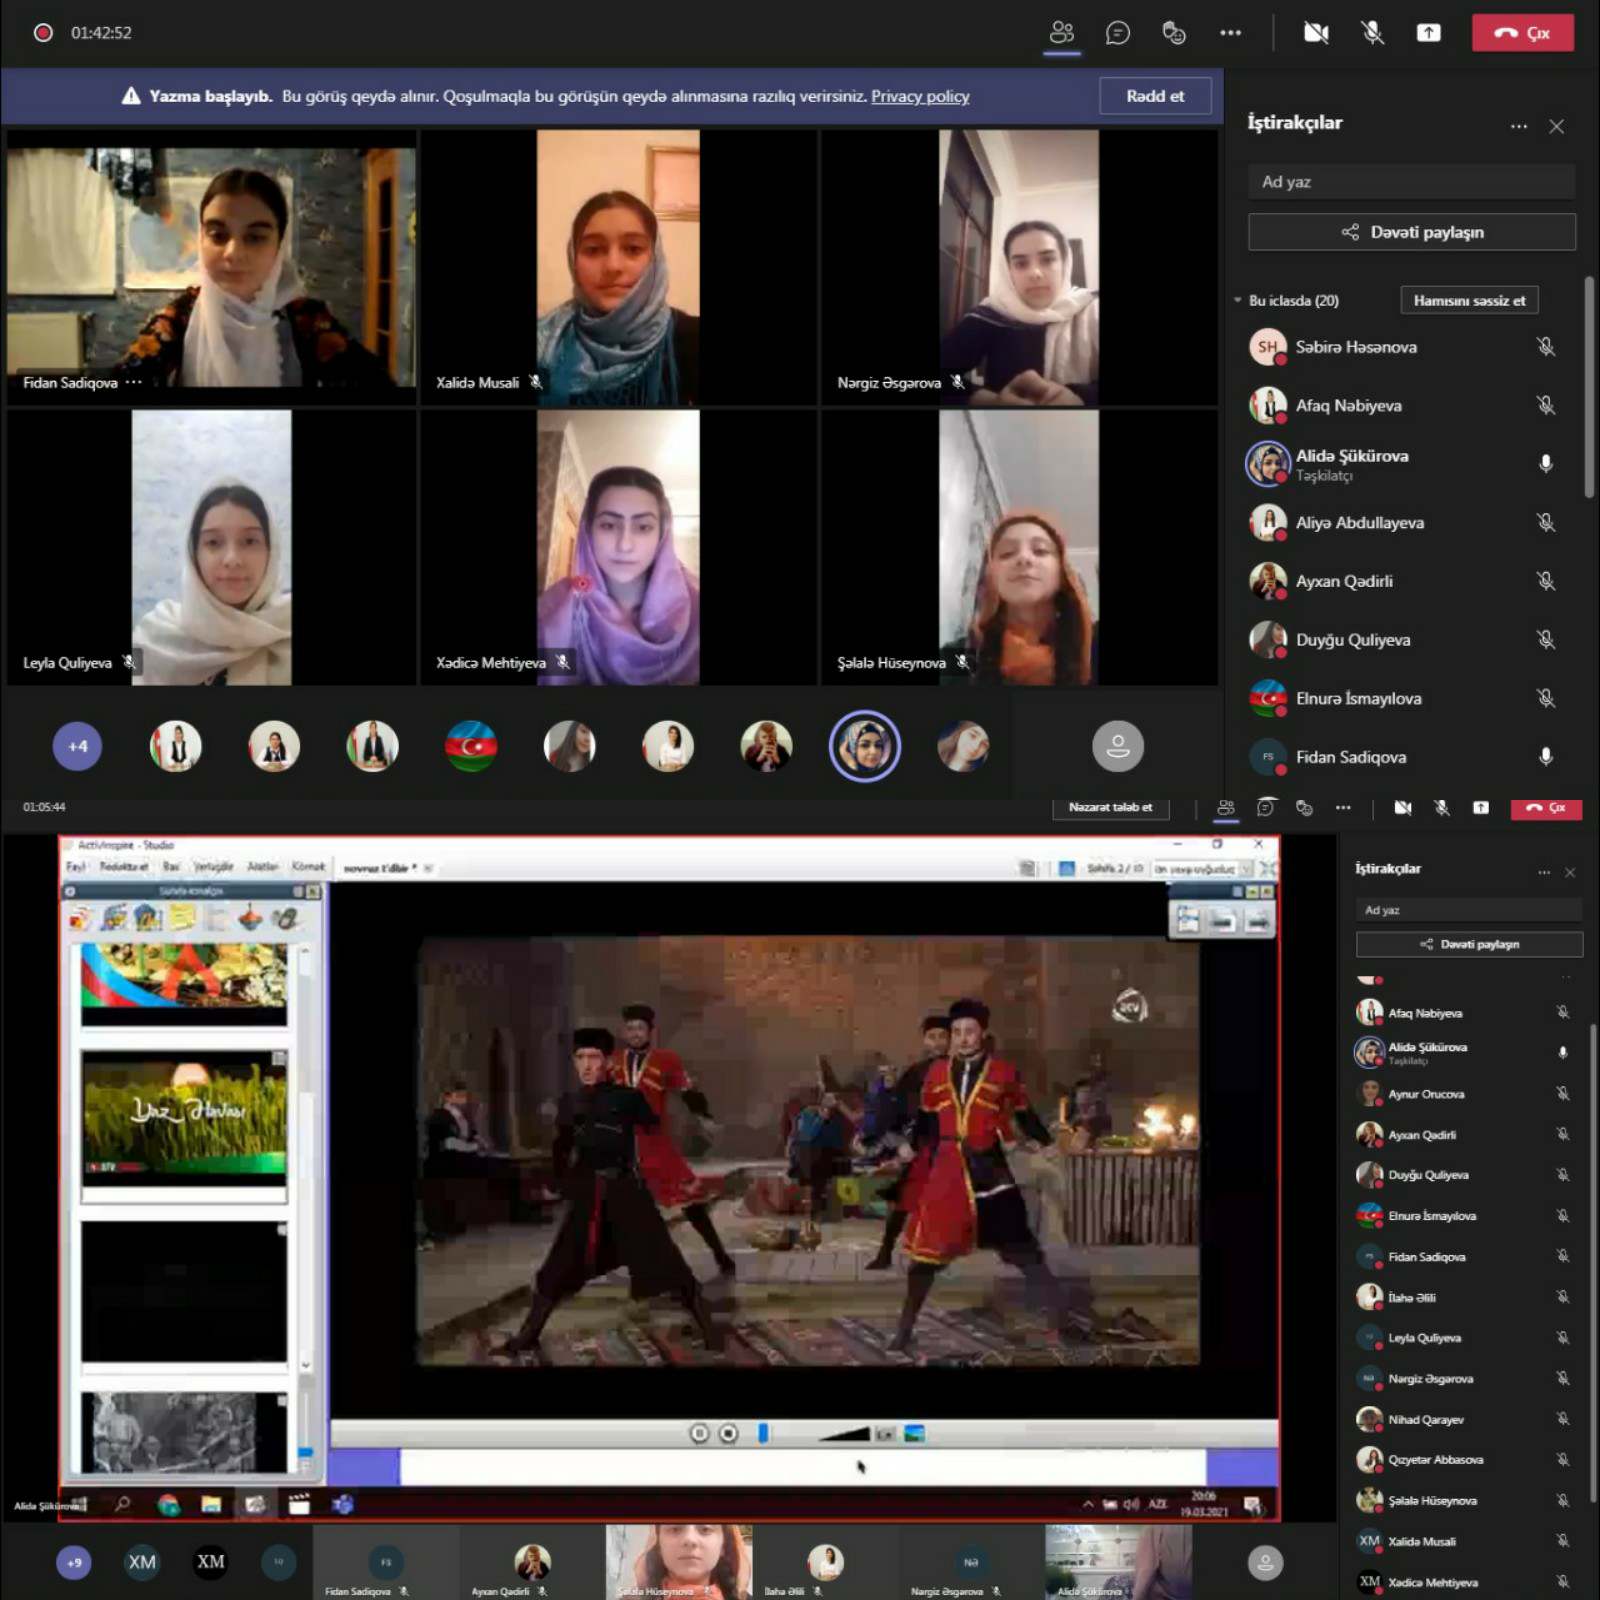Screen dimensions: 1600x1600
Task: Click previous page arrow on floating toolbox
Action: coord(1222,920)
